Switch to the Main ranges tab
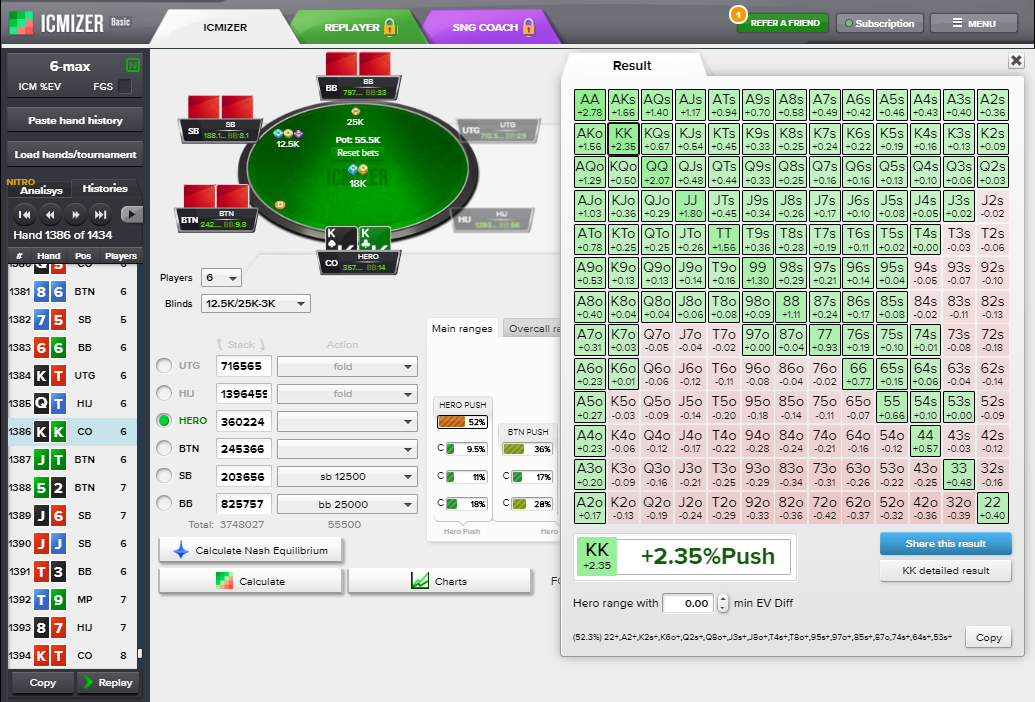Screen dimensions: 1035x702 coord(462,329)
